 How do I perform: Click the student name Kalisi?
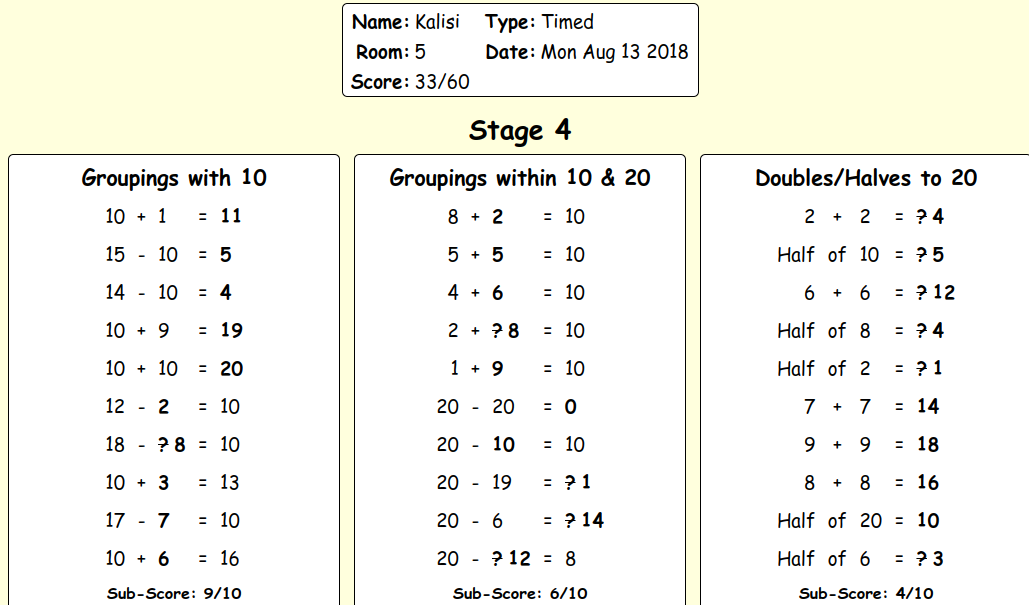(x=438, y=22)
